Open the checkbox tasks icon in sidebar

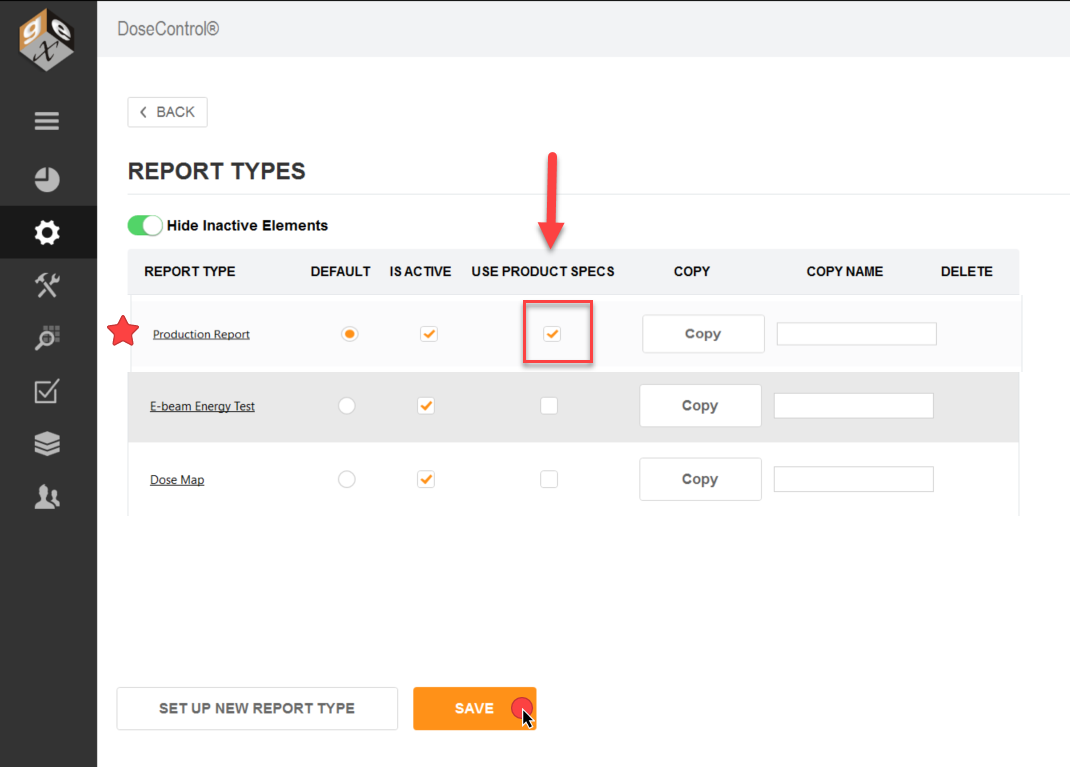tap(46, 391)
